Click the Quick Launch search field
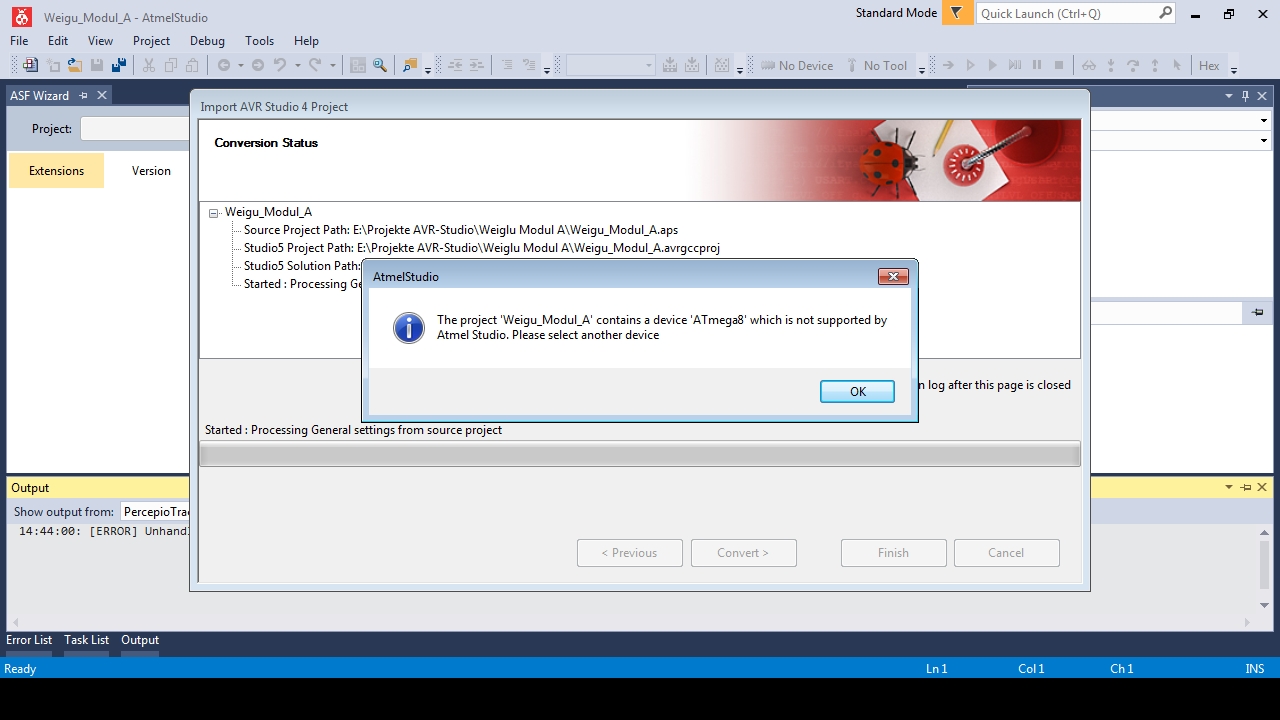The width and height of the screenshot is (1280, 720). pos(1075,13)
